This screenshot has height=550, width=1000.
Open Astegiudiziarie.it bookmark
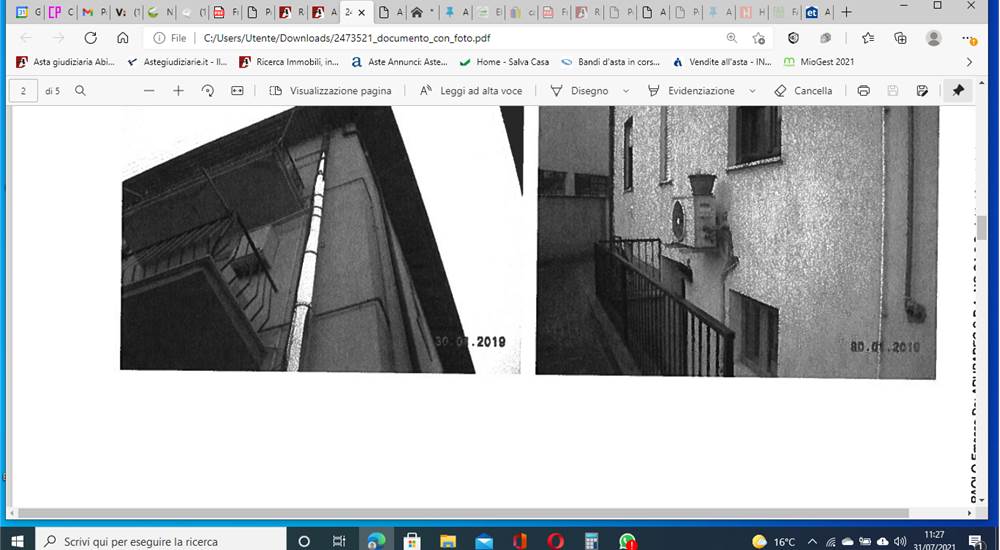coord(177,62)
